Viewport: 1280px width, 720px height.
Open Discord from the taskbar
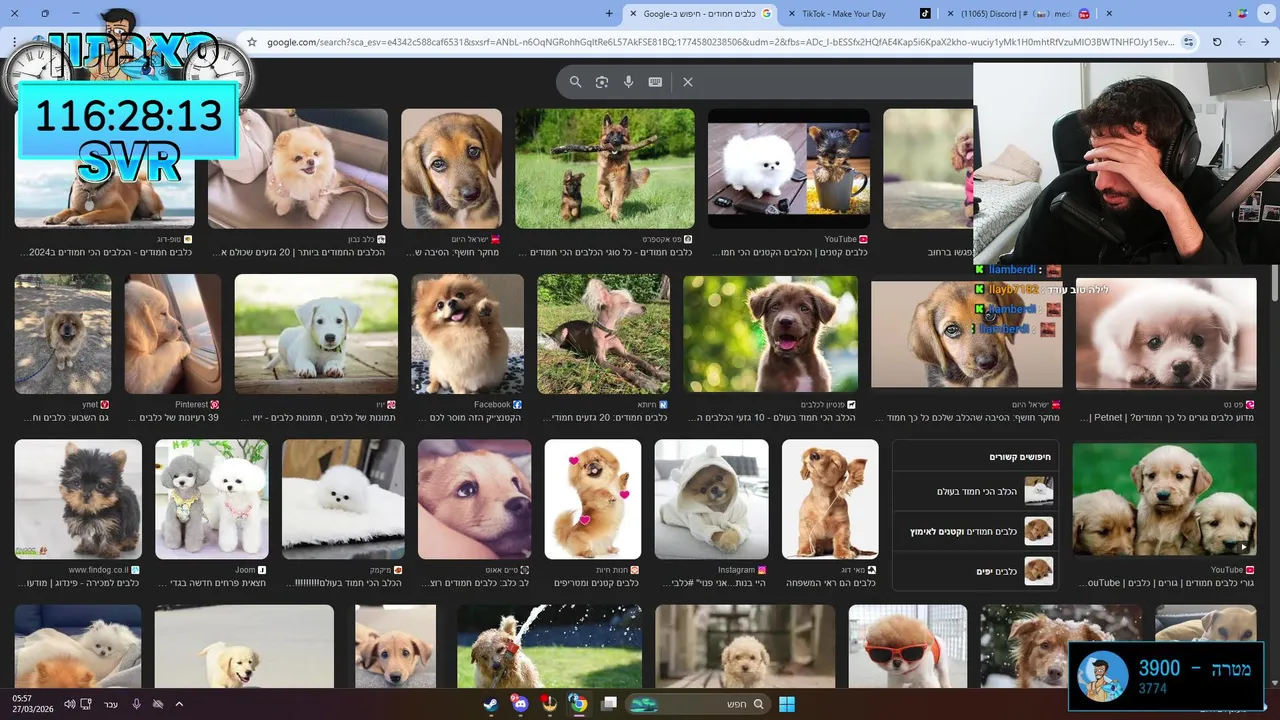(519, 704)
